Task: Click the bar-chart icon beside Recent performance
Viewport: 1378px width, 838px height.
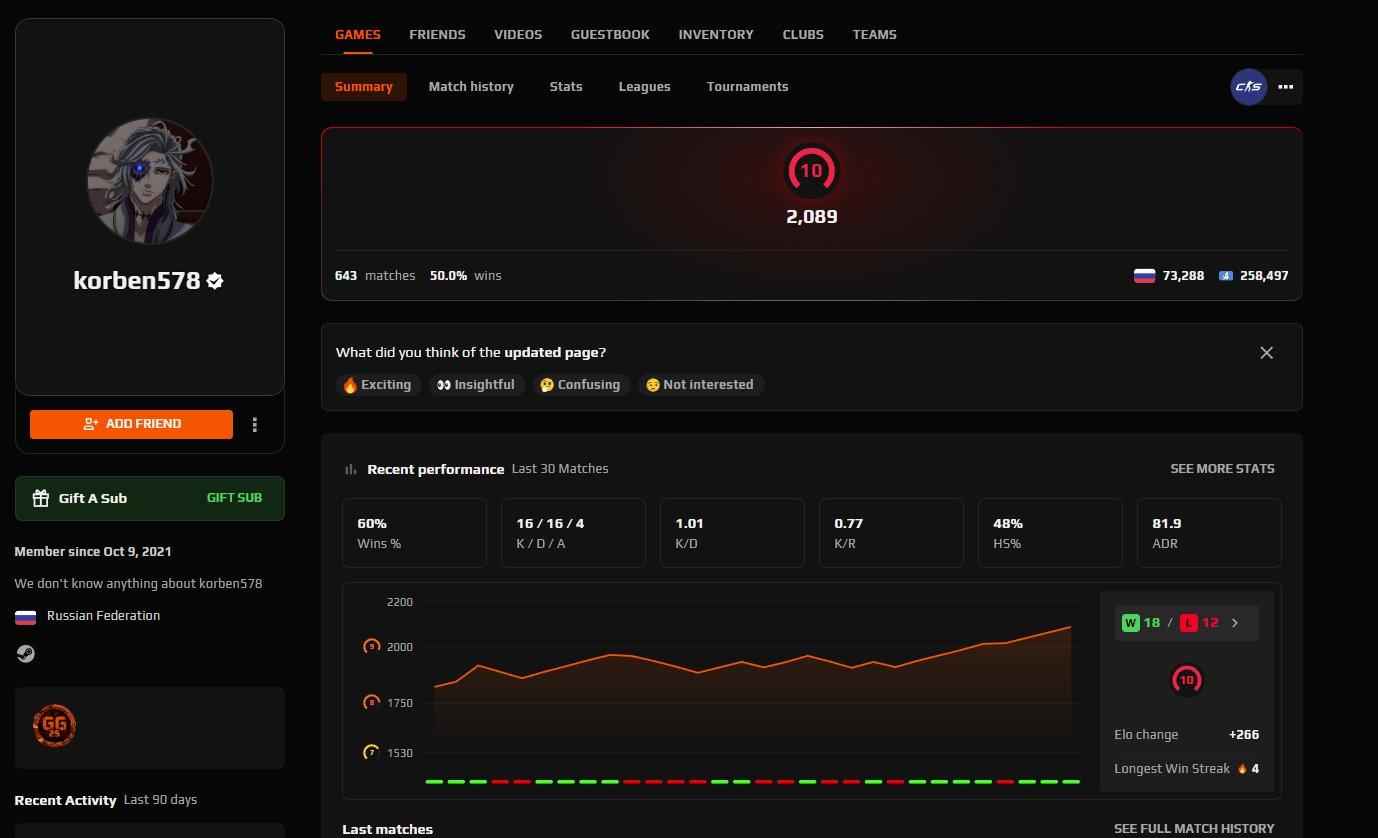Action: point(349,468)
